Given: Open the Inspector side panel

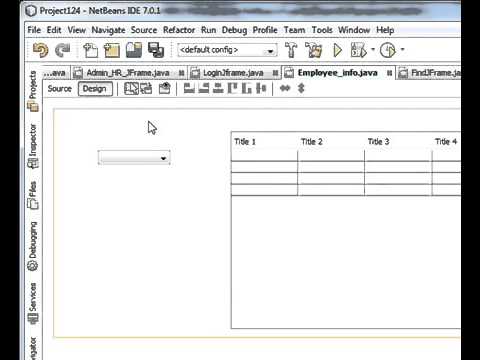Looking at the screenshot, I should pyautogui.click(x=33, y=146).
